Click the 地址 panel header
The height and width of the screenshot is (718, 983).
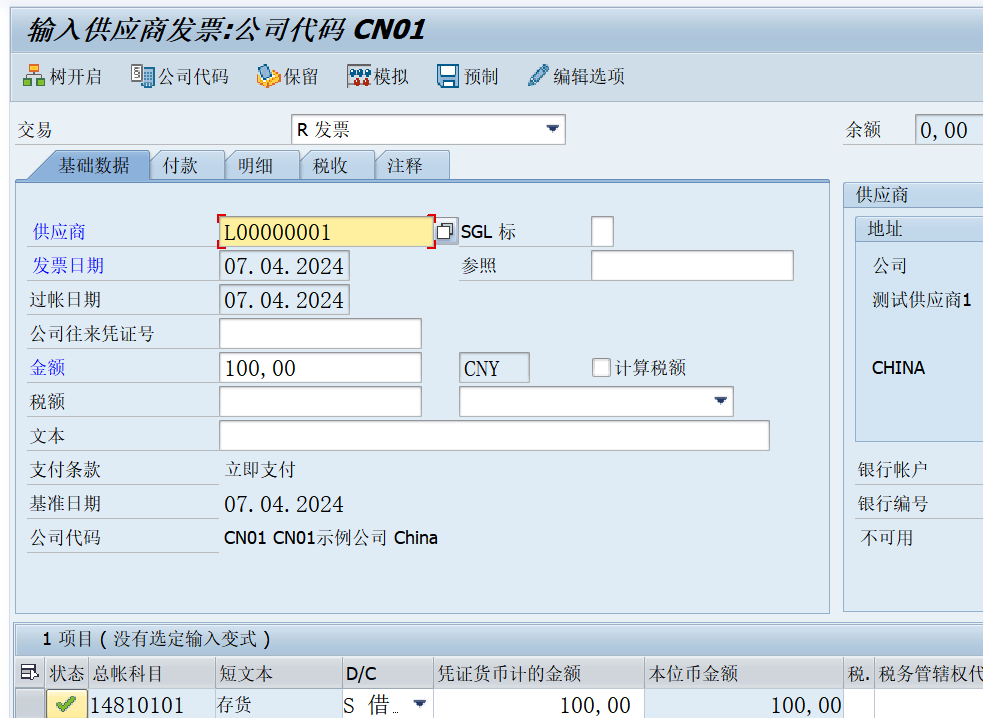[920, 229]
